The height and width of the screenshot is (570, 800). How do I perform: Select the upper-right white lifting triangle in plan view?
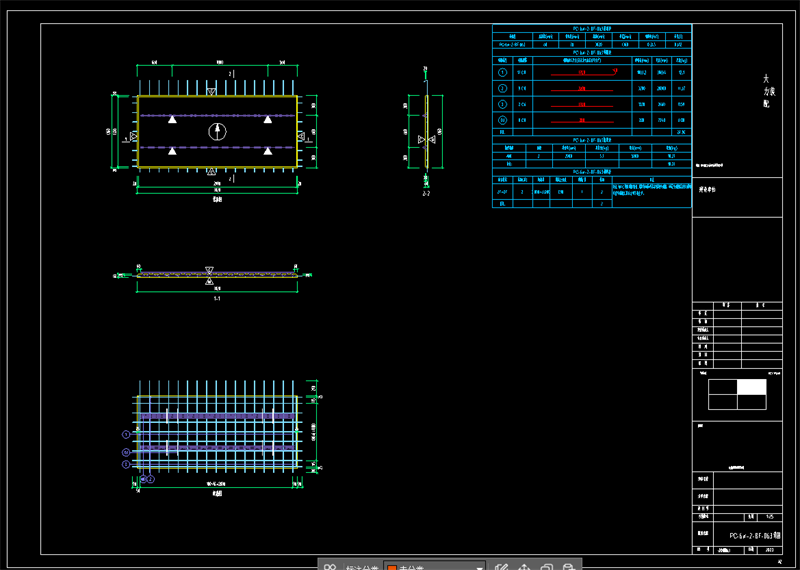(x=268, y=119)
